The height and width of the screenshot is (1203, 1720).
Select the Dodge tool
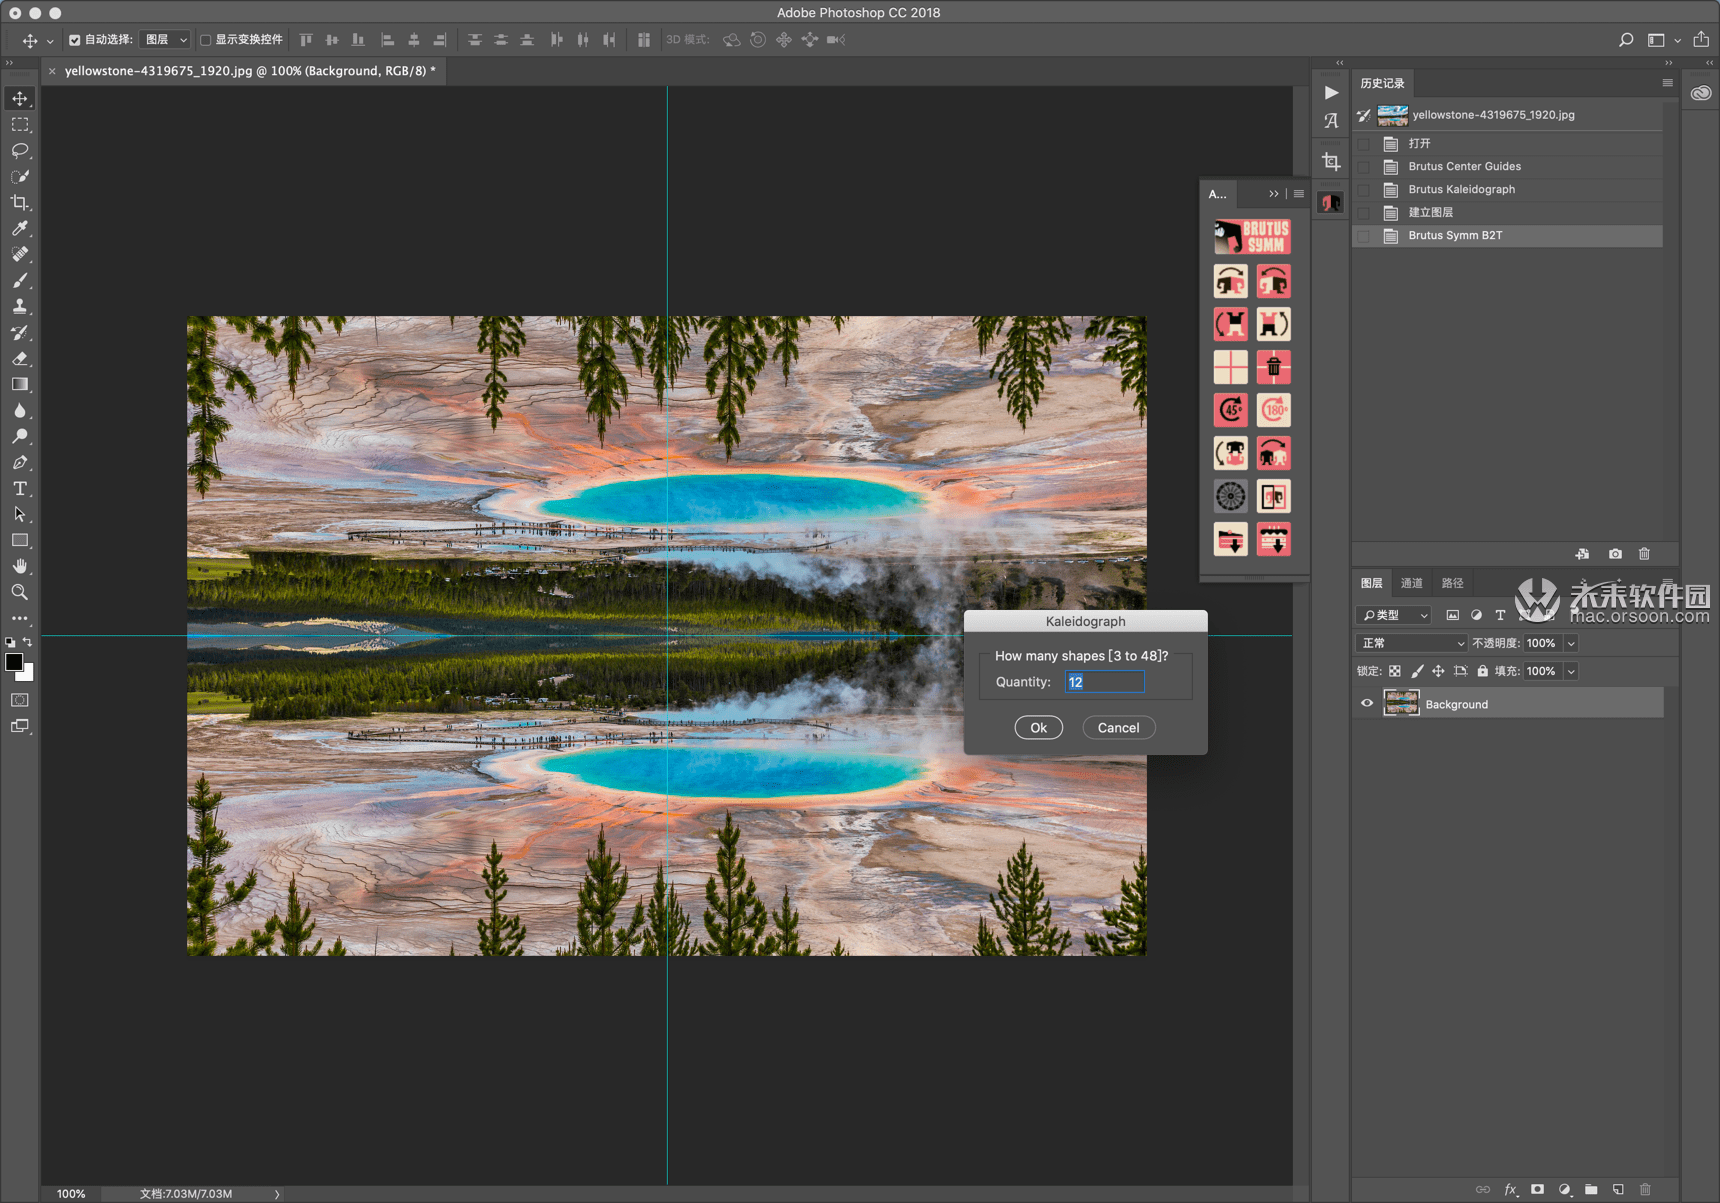tap(20, 436)
